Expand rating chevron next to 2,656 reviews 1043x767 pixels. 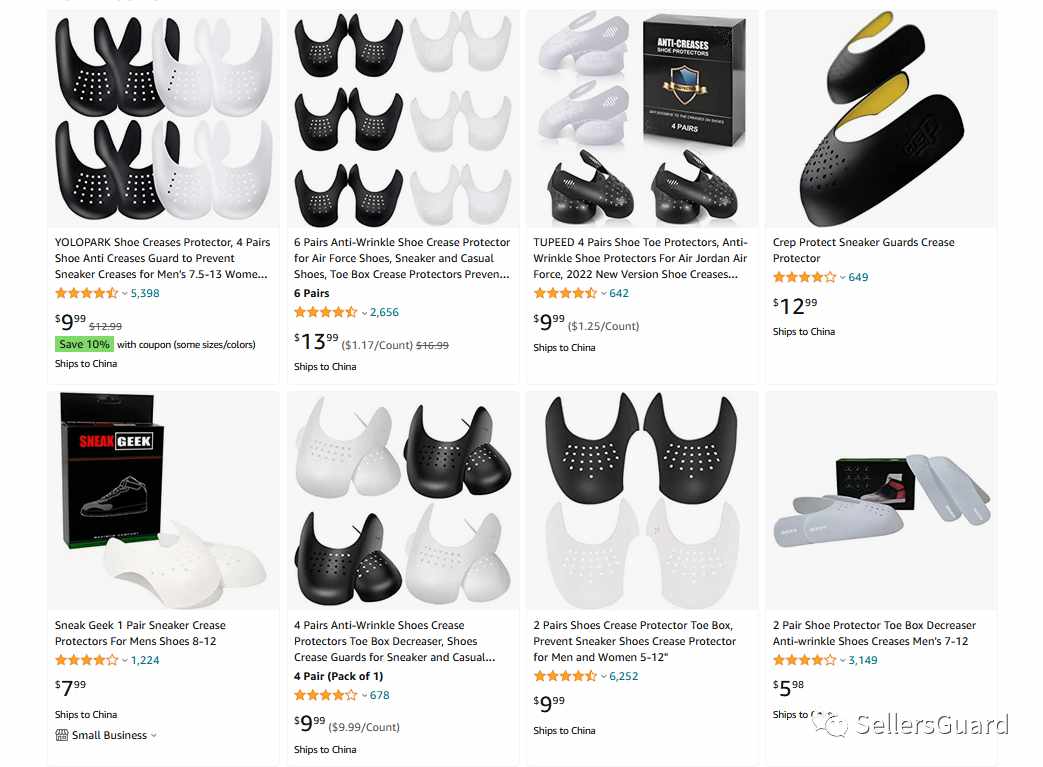pos(364,313)
